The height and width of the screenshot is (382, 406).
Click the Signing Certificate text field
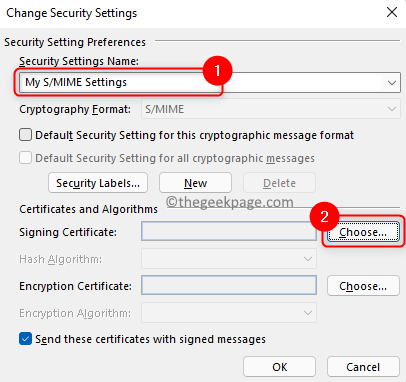coord(229,231)
